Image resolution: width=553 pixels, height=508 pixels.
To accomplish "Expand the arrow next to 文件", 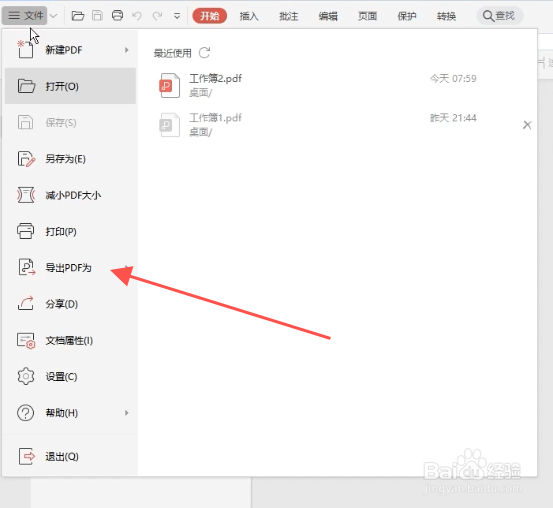I will [54, 16].
